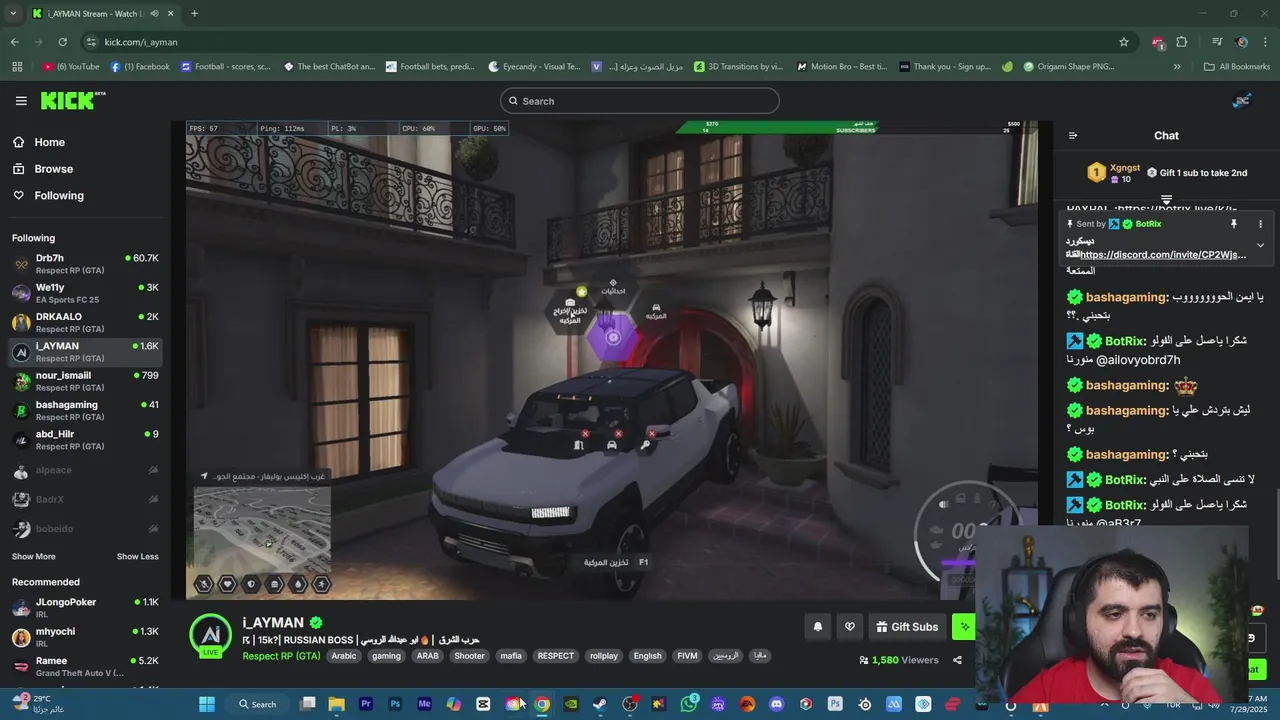
Task: Open All Bookmarks folder
Action: (x=1237, y=67)
